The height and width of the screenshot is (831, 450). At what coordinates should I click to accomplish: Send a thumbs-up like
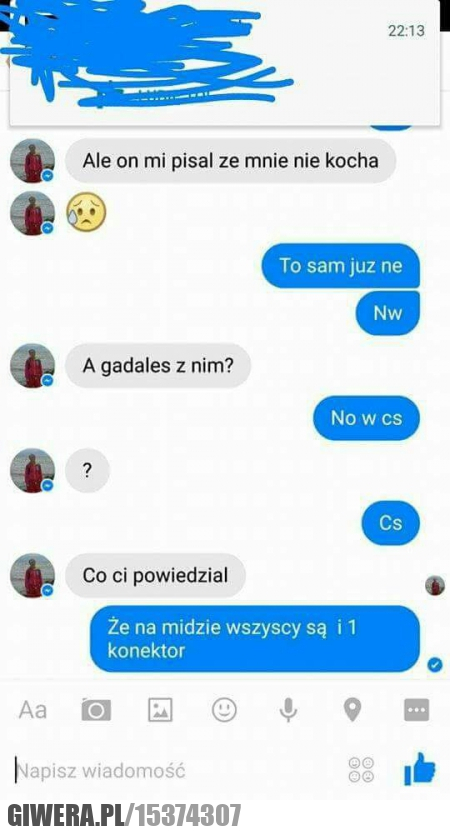pyautogui.click(x=419, y=769)
